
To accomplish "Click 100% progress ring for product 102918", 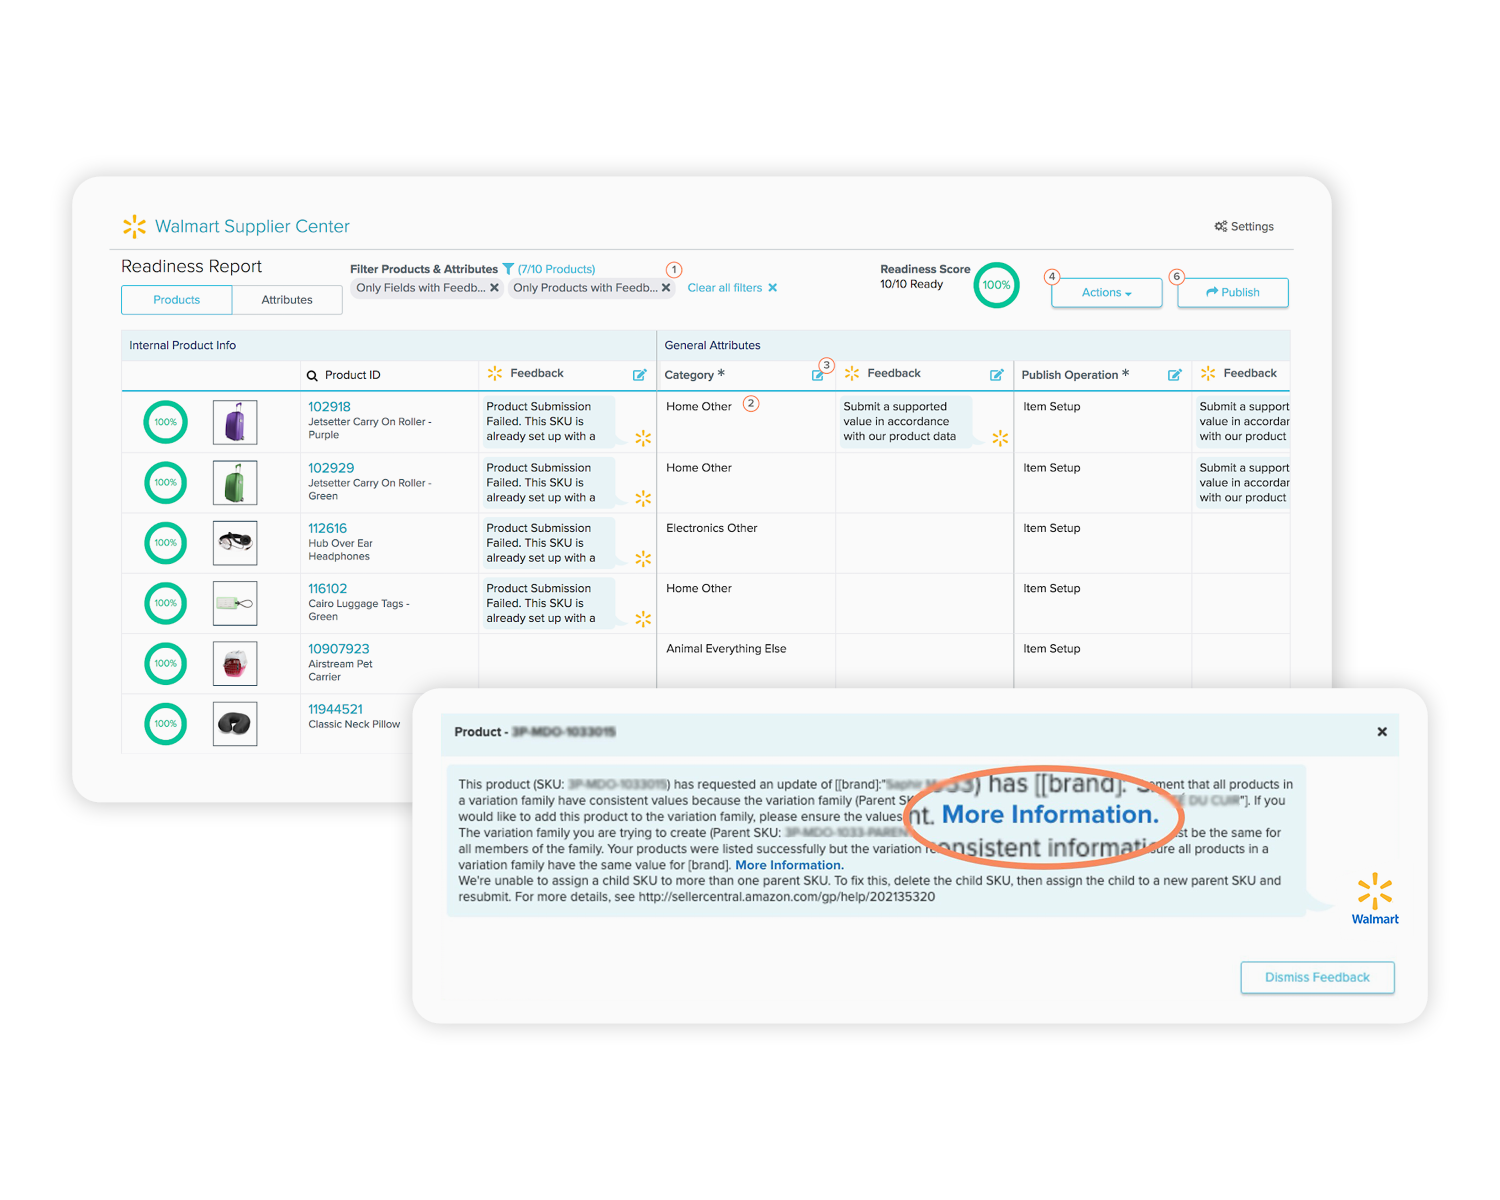I will coord(166,422).
